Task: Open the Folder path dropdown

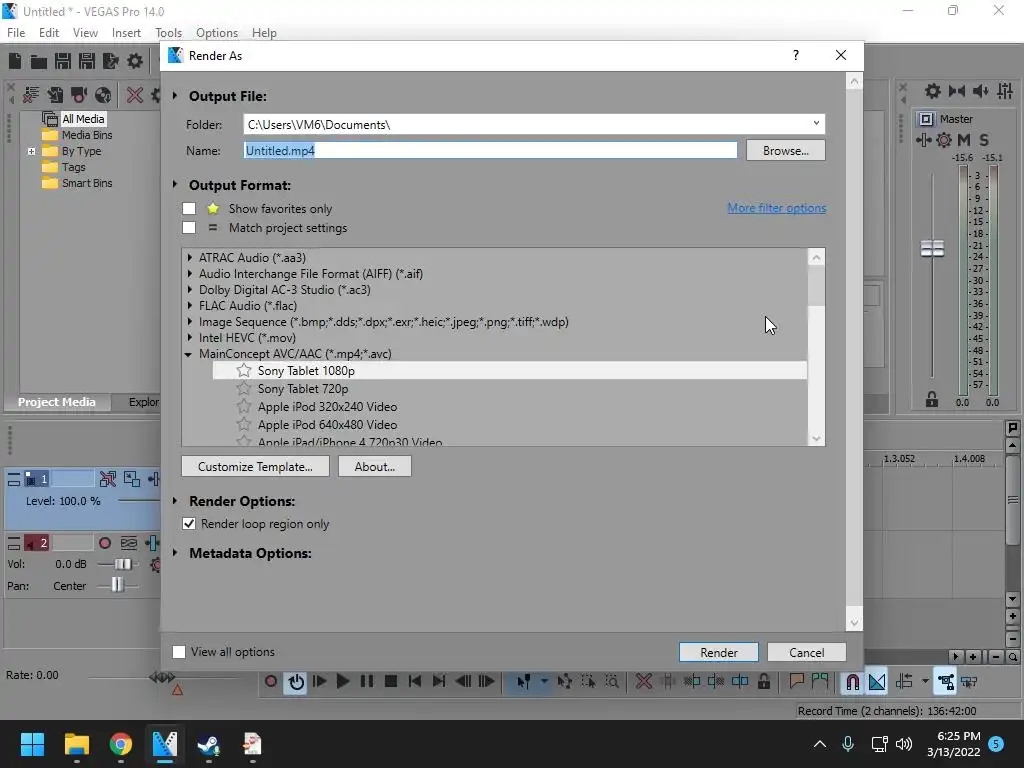Action: coord(816,123)
